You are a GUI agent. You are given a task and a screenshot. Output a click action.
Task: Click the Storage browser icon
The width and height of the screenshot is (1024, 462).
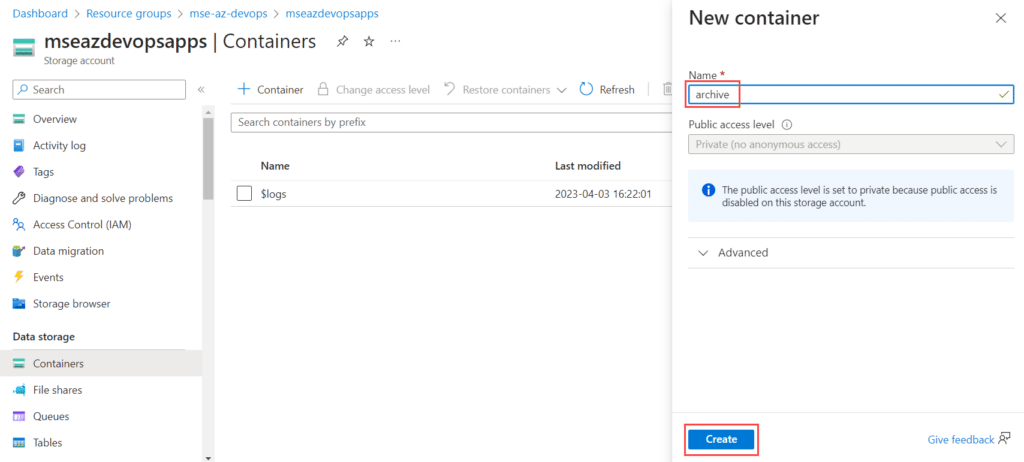(x=19, y=304)
